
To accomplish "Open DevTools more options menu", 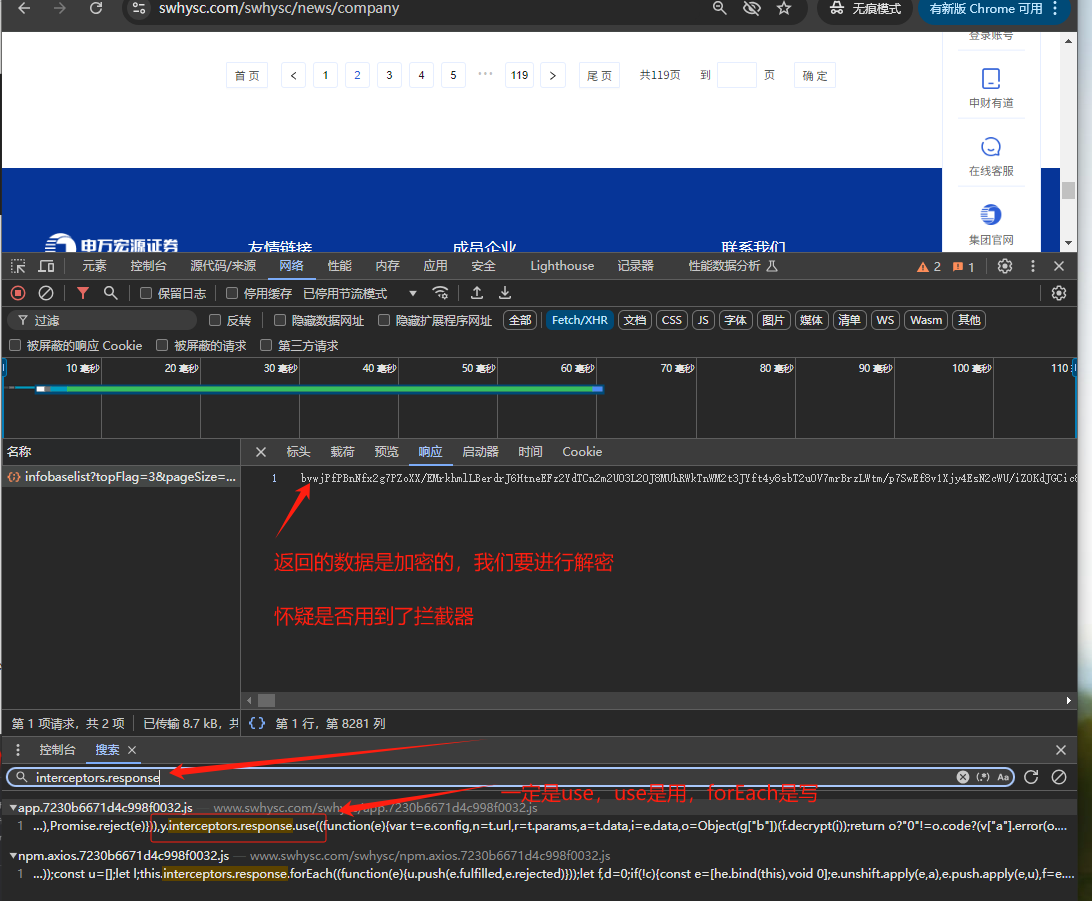I will (x=1033, y=266).
